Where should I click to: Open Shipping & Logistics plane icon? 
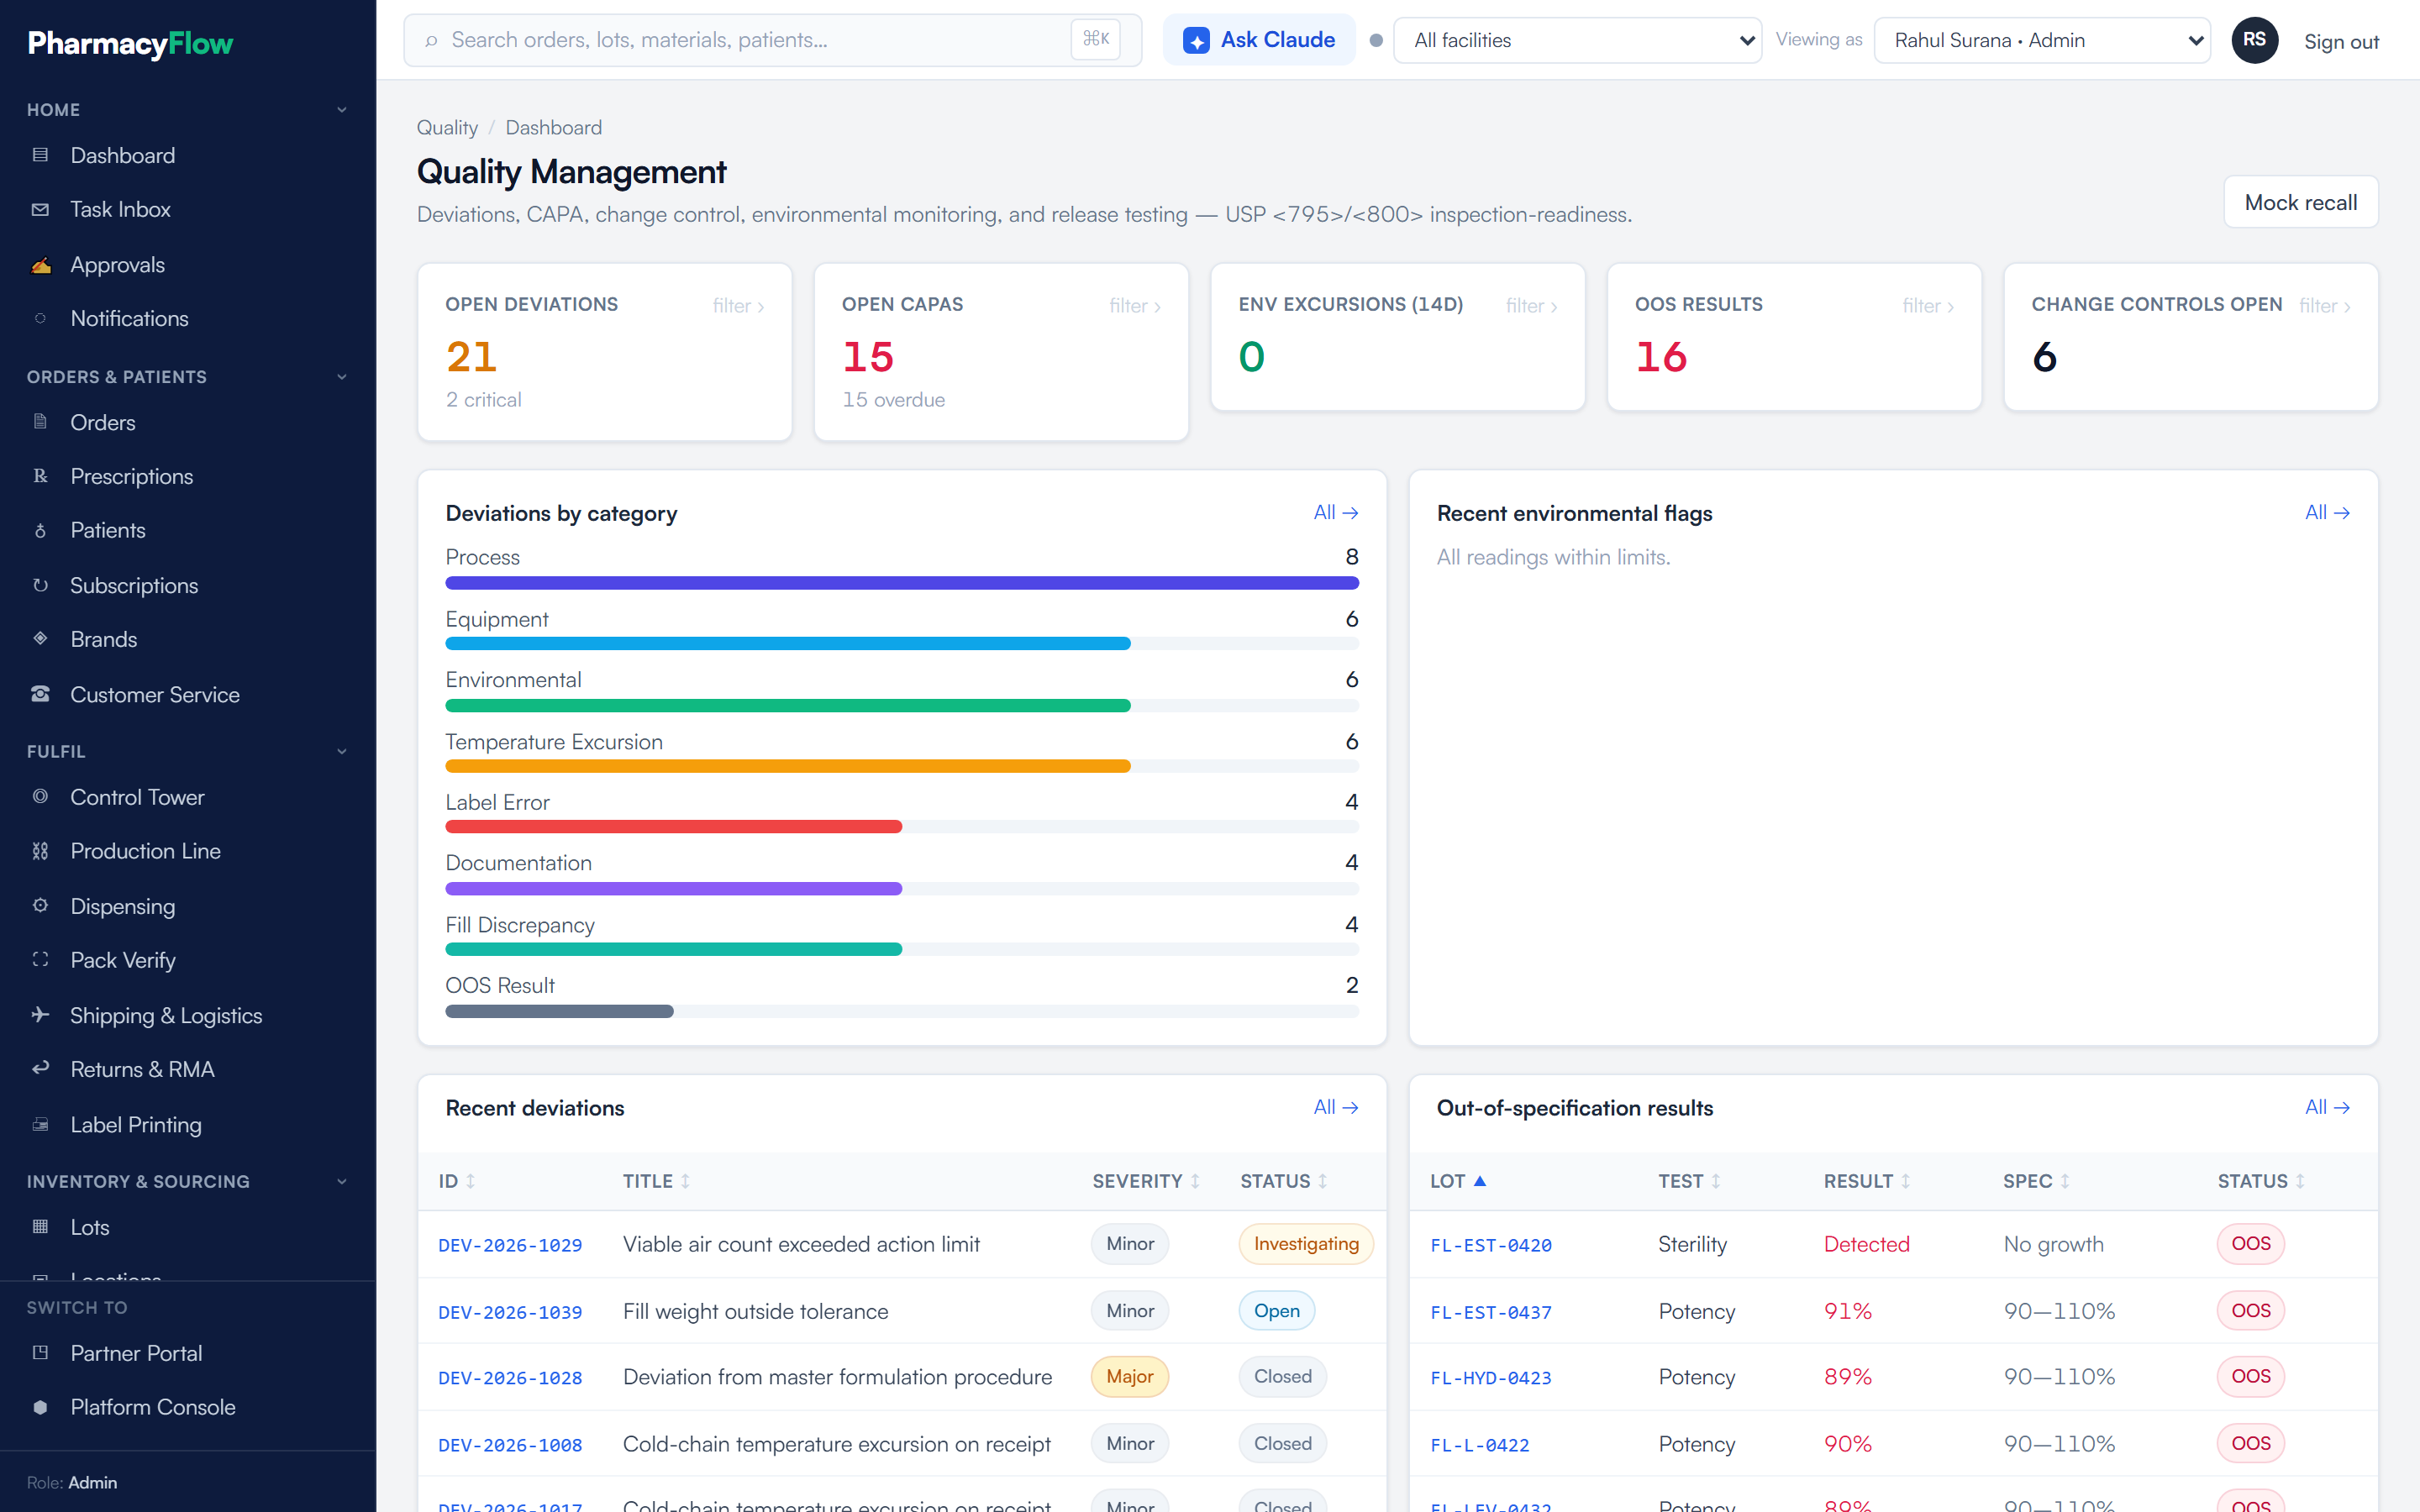pyautogui.click(x=40, y=1015)
